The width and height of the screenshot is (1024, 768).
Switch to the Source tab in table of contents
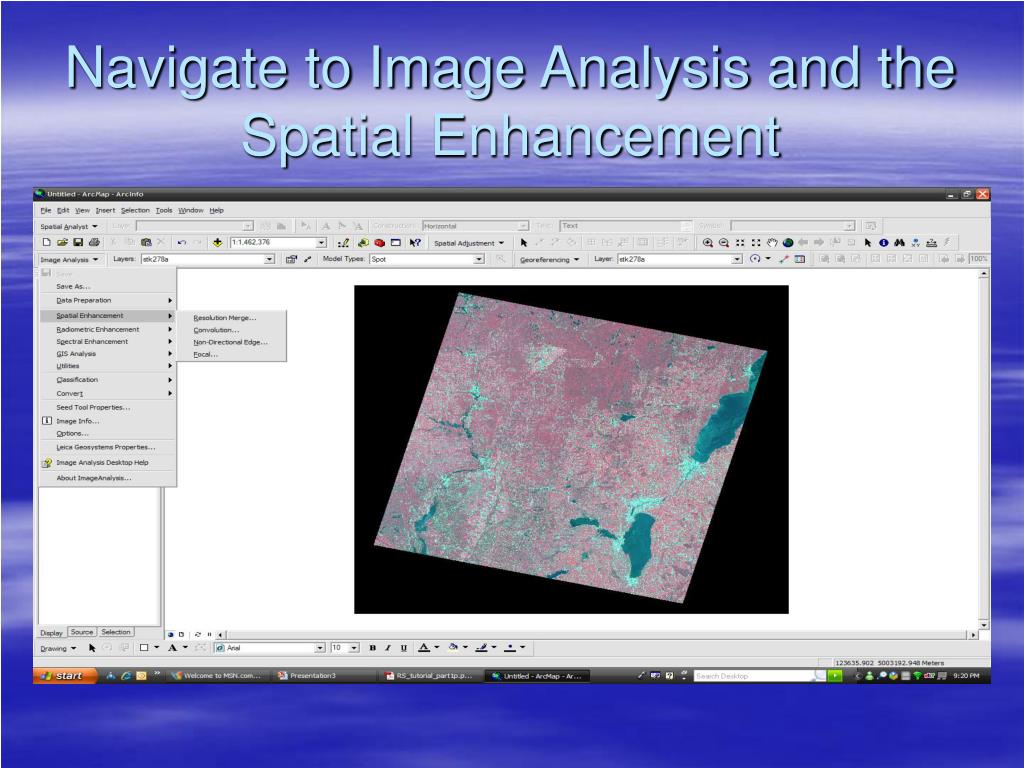(x=82, y=632)
